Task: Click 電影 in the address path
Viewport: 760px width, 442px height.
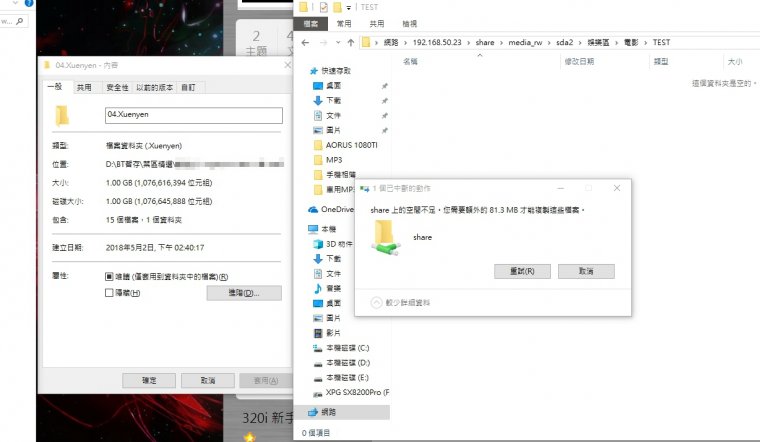Action: coord(631,42)
